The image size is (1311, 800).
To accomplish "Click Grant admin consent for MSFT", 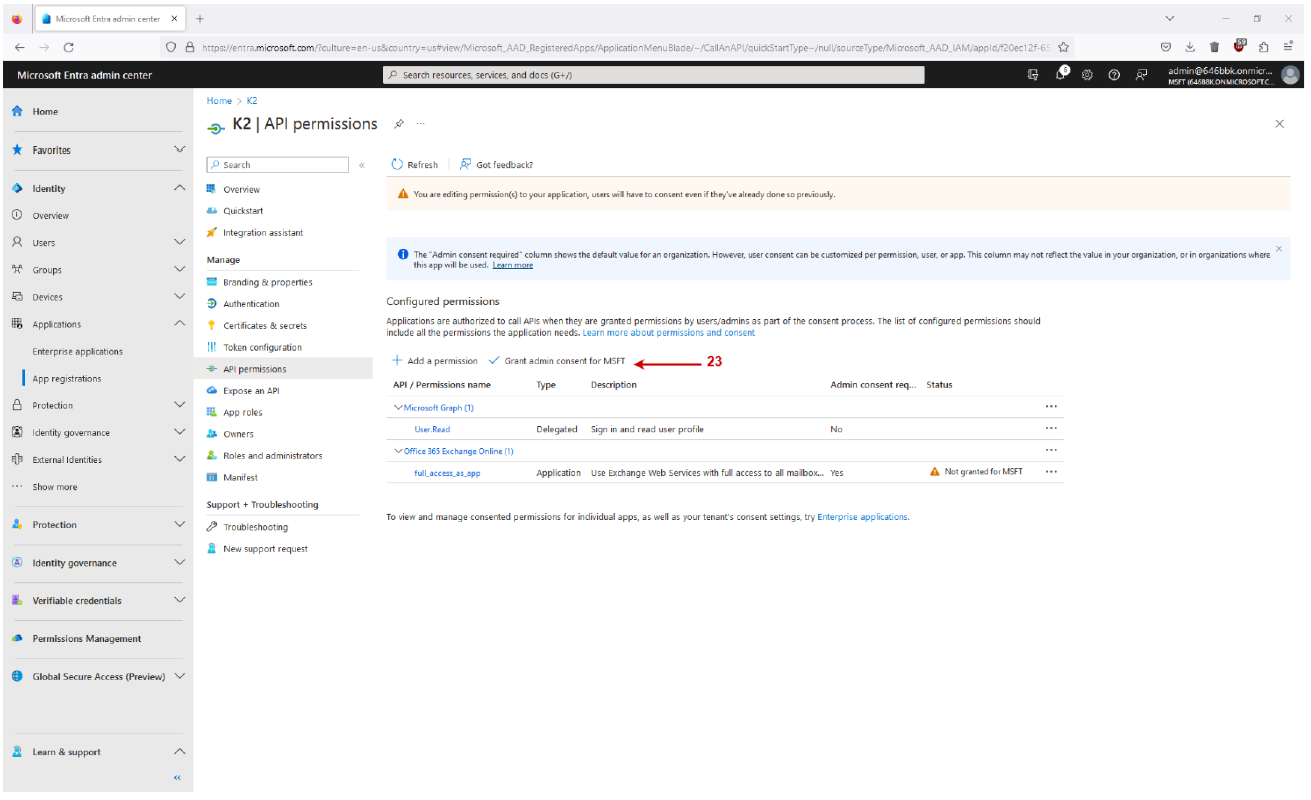I will pos(557,361).
